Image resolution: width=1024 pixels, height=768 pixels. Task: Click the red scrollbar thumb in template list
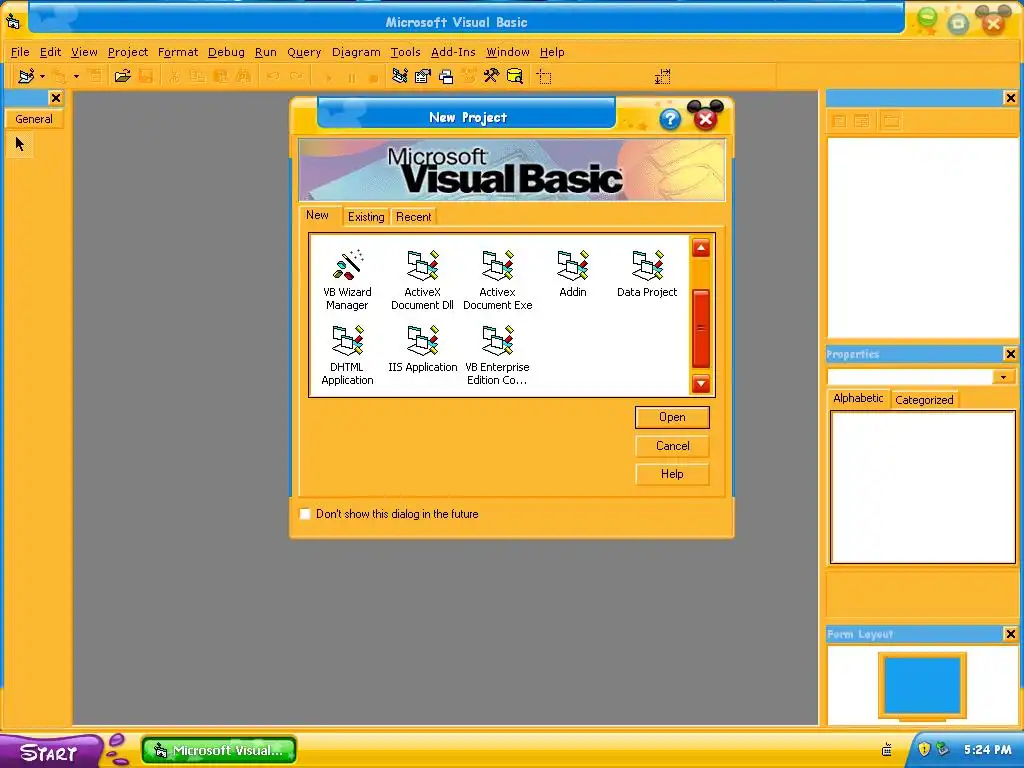pyautogui.click(x=701, y=328)
